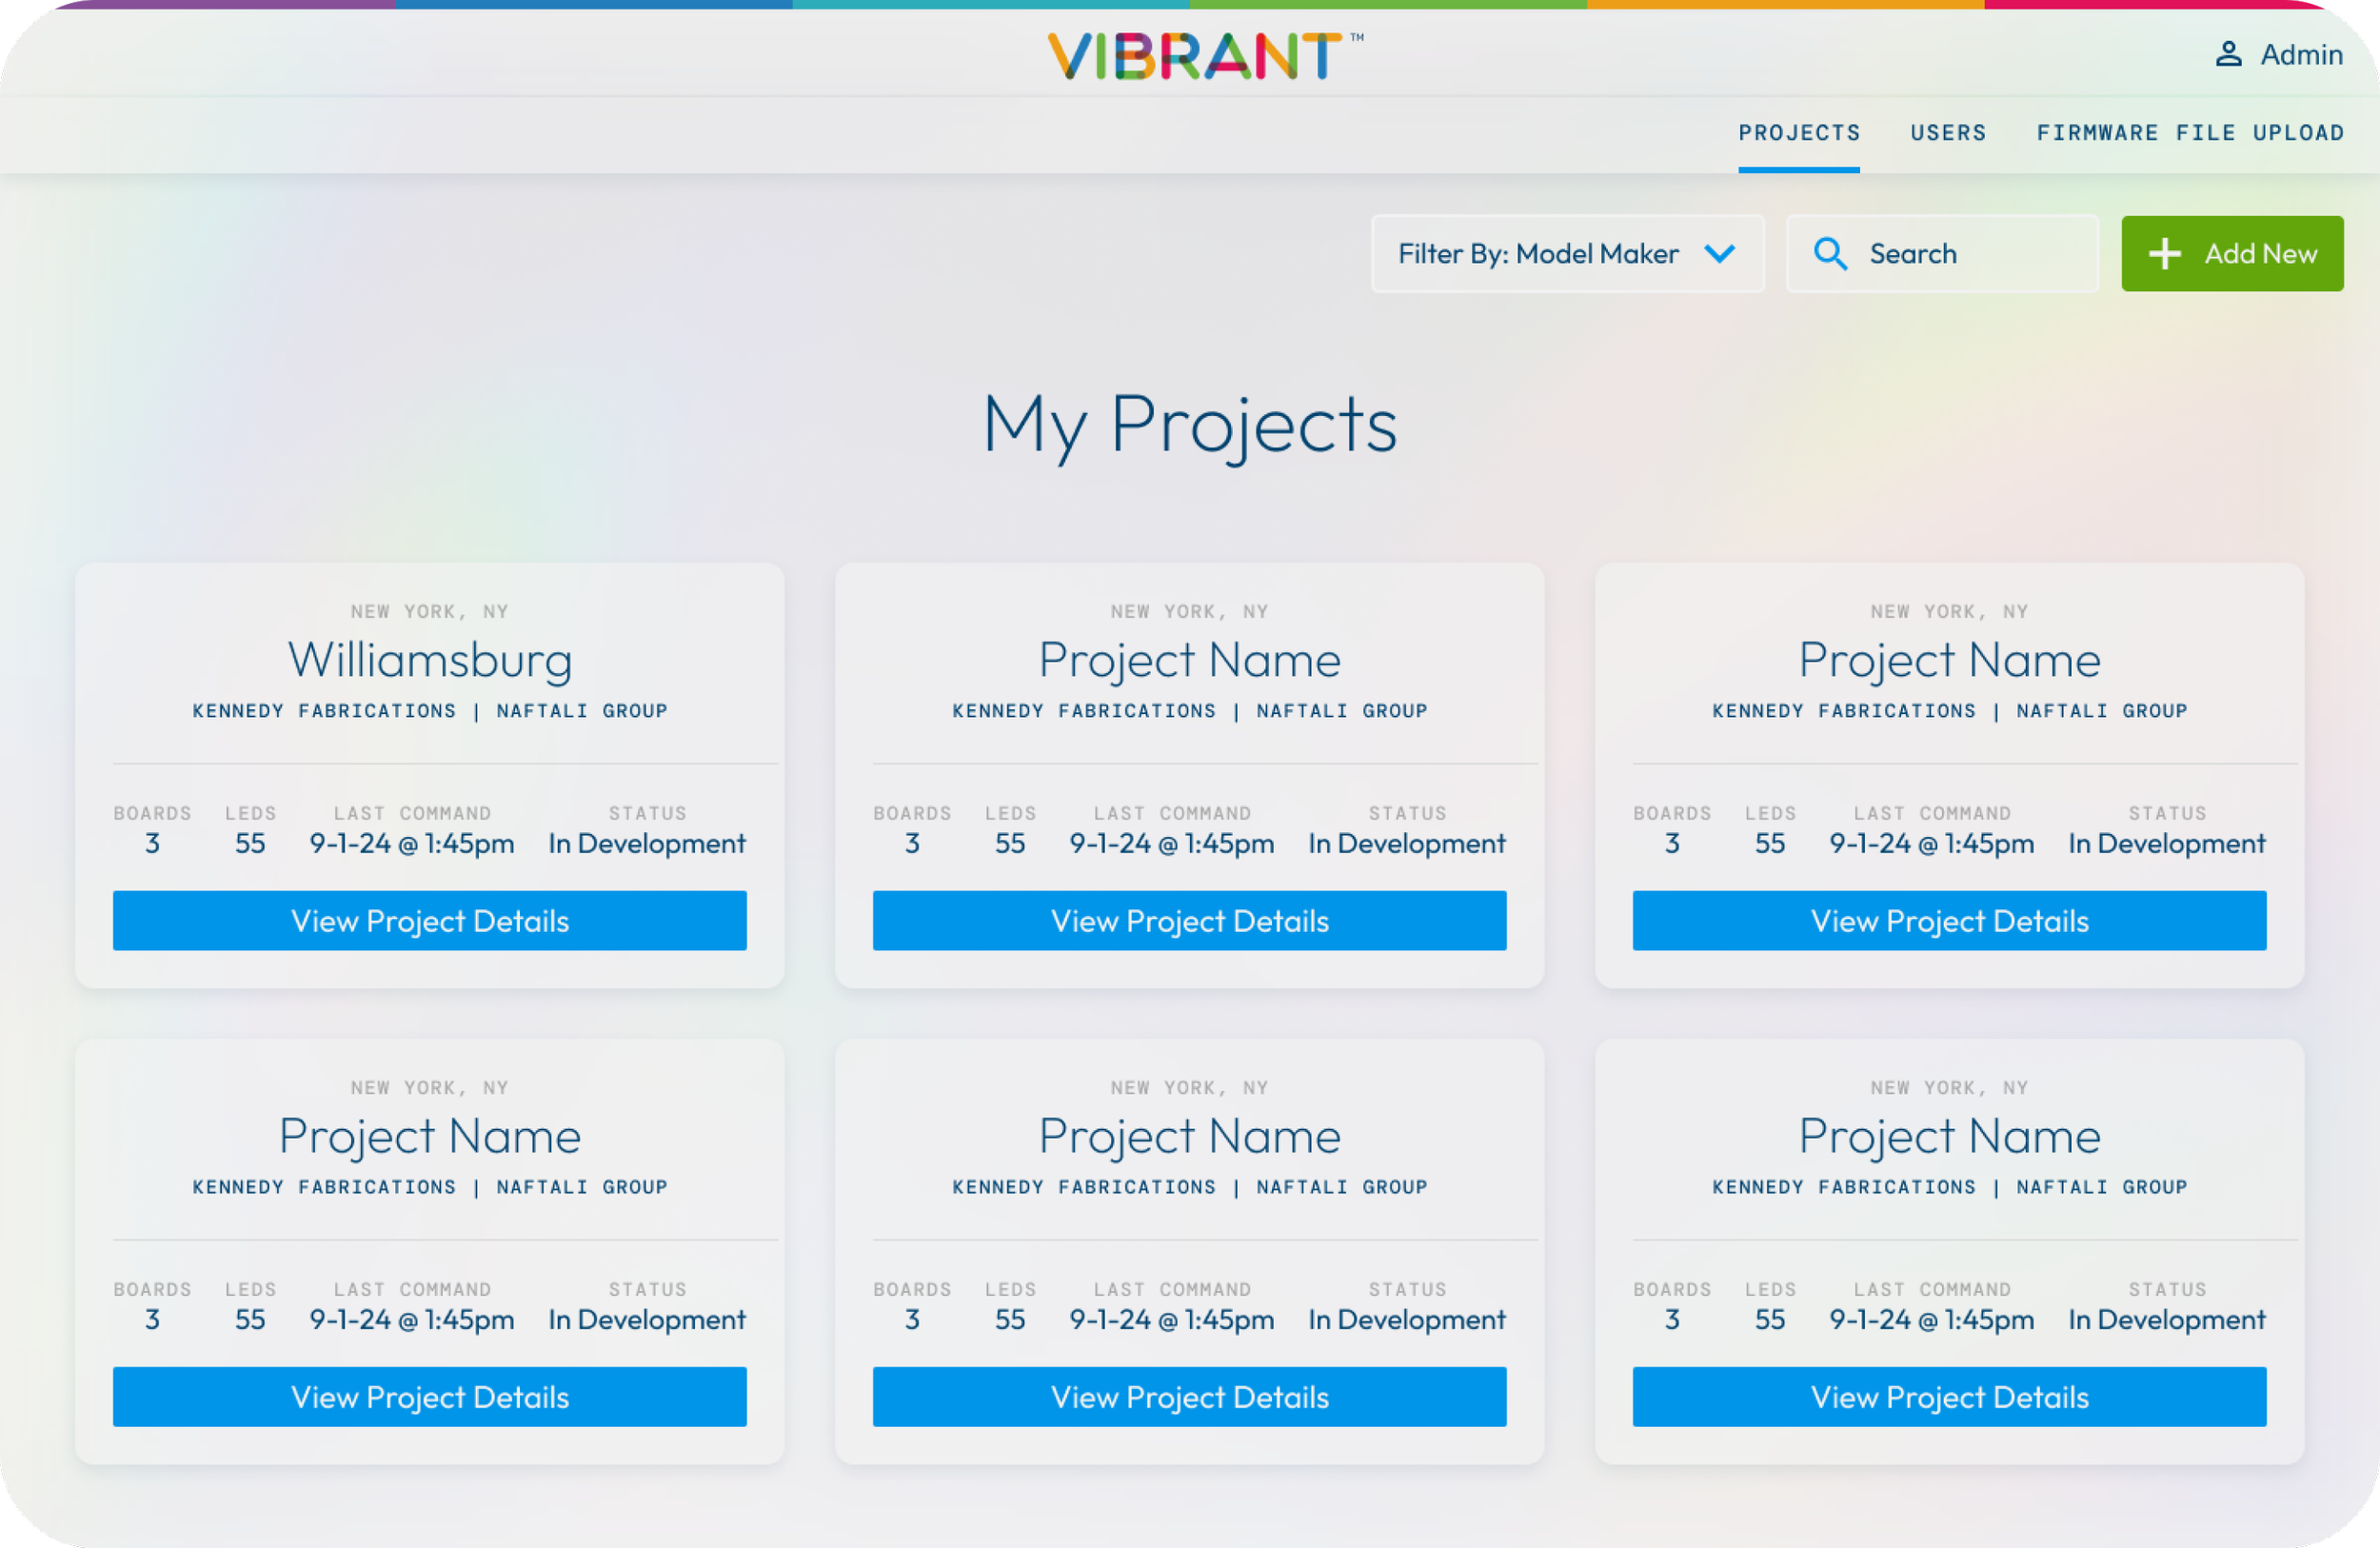Click the Admin user profile icon
2380x1548 pixels.
click(2228, 54)
